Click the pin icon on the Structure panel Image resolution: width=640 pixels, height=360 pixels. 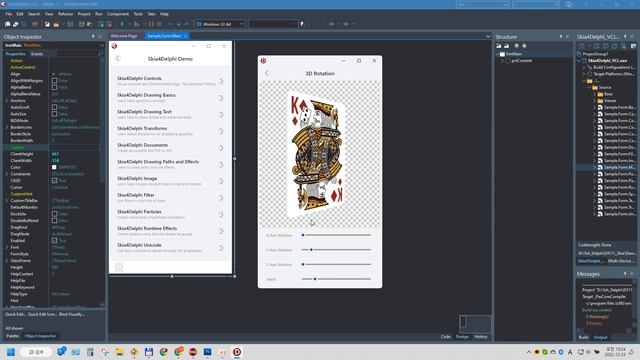pos(560,37)
